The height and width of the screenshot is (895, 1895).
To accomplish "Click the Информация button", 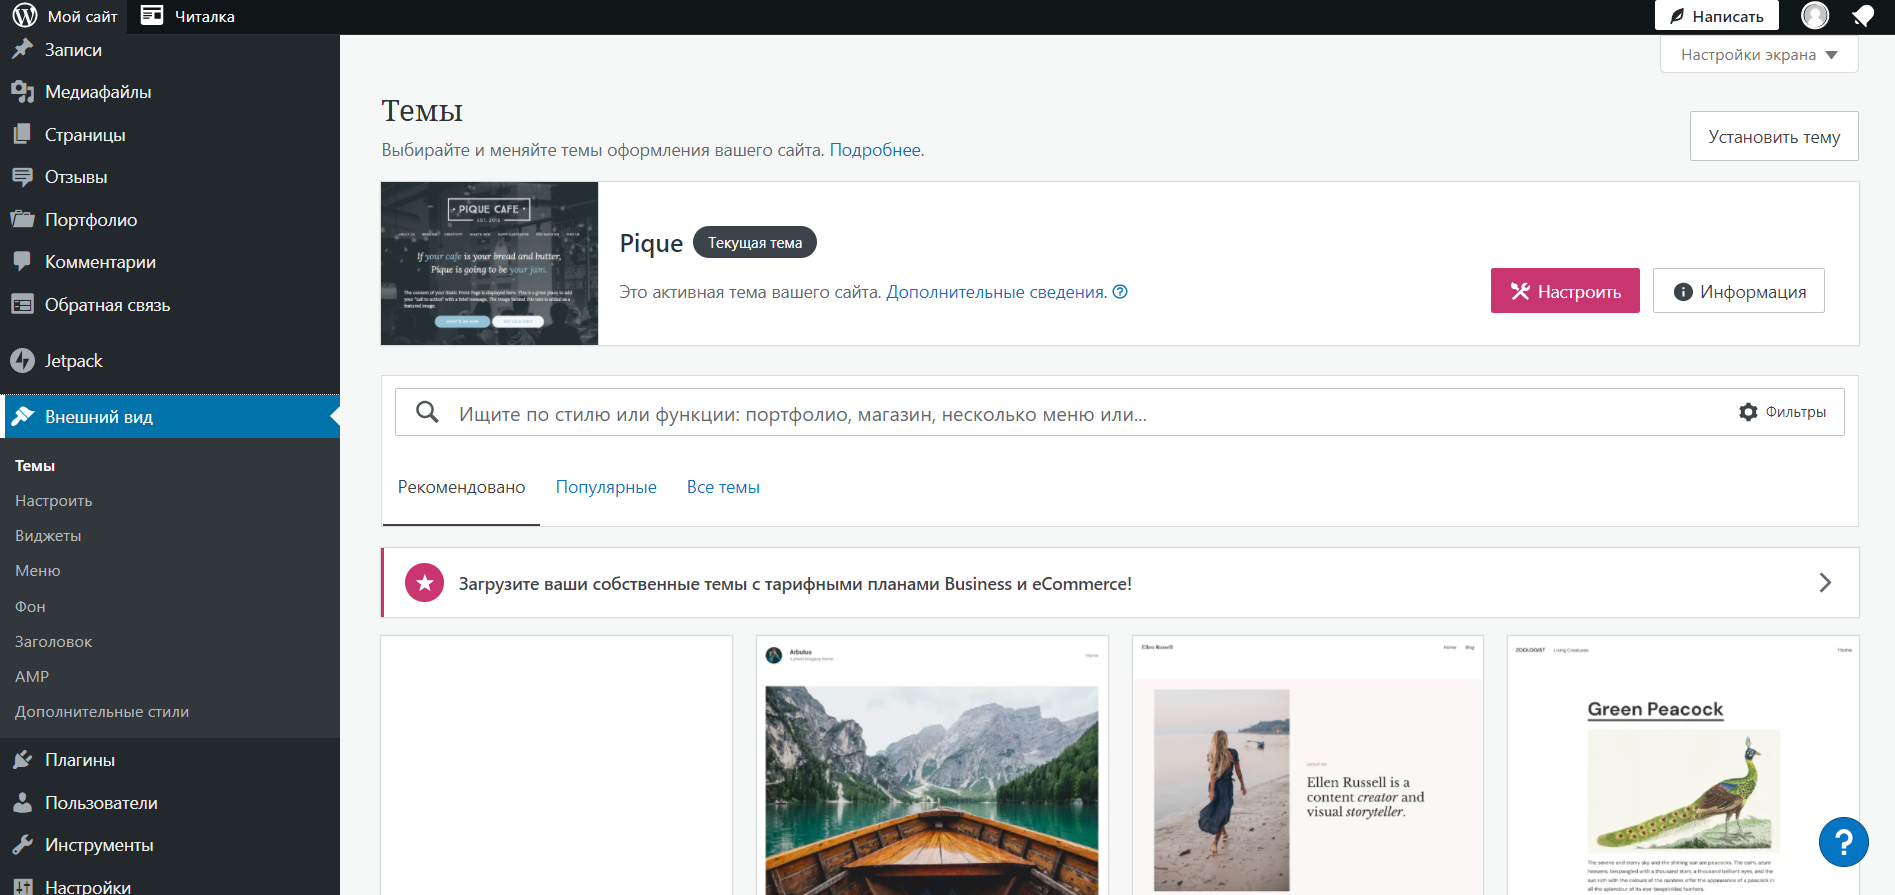I will coord(1738,291).
